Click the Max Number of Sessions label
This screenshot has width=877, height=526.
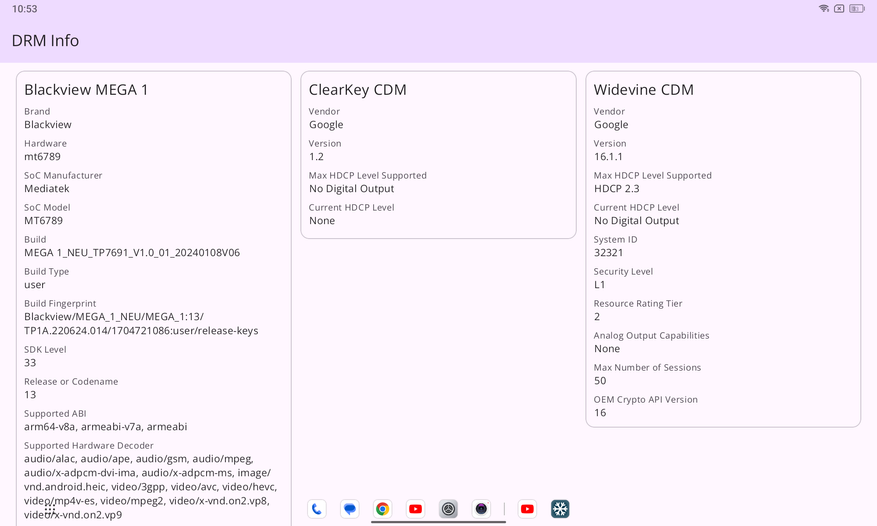pos(648,368)
